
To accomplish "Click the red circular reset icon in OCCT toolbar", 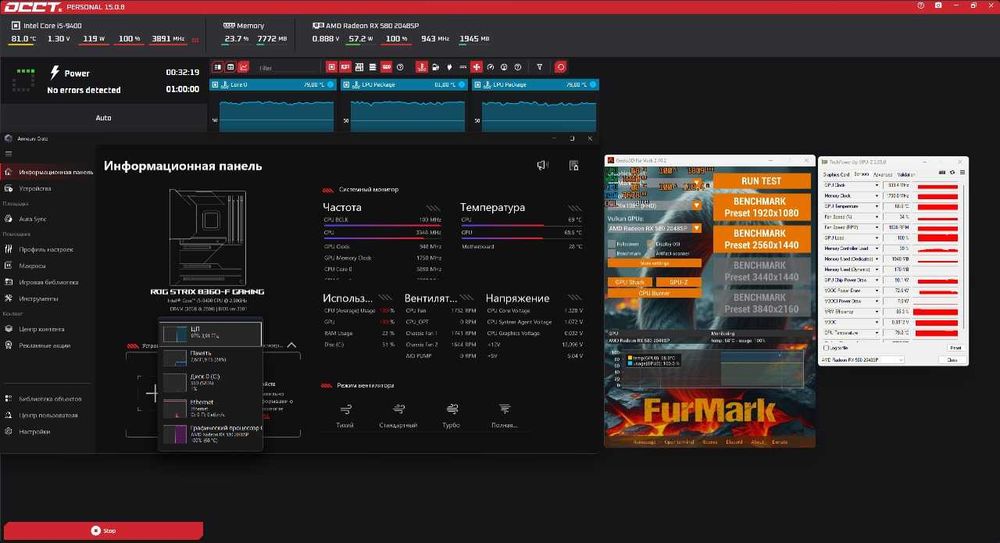I will tap(561, 67).
